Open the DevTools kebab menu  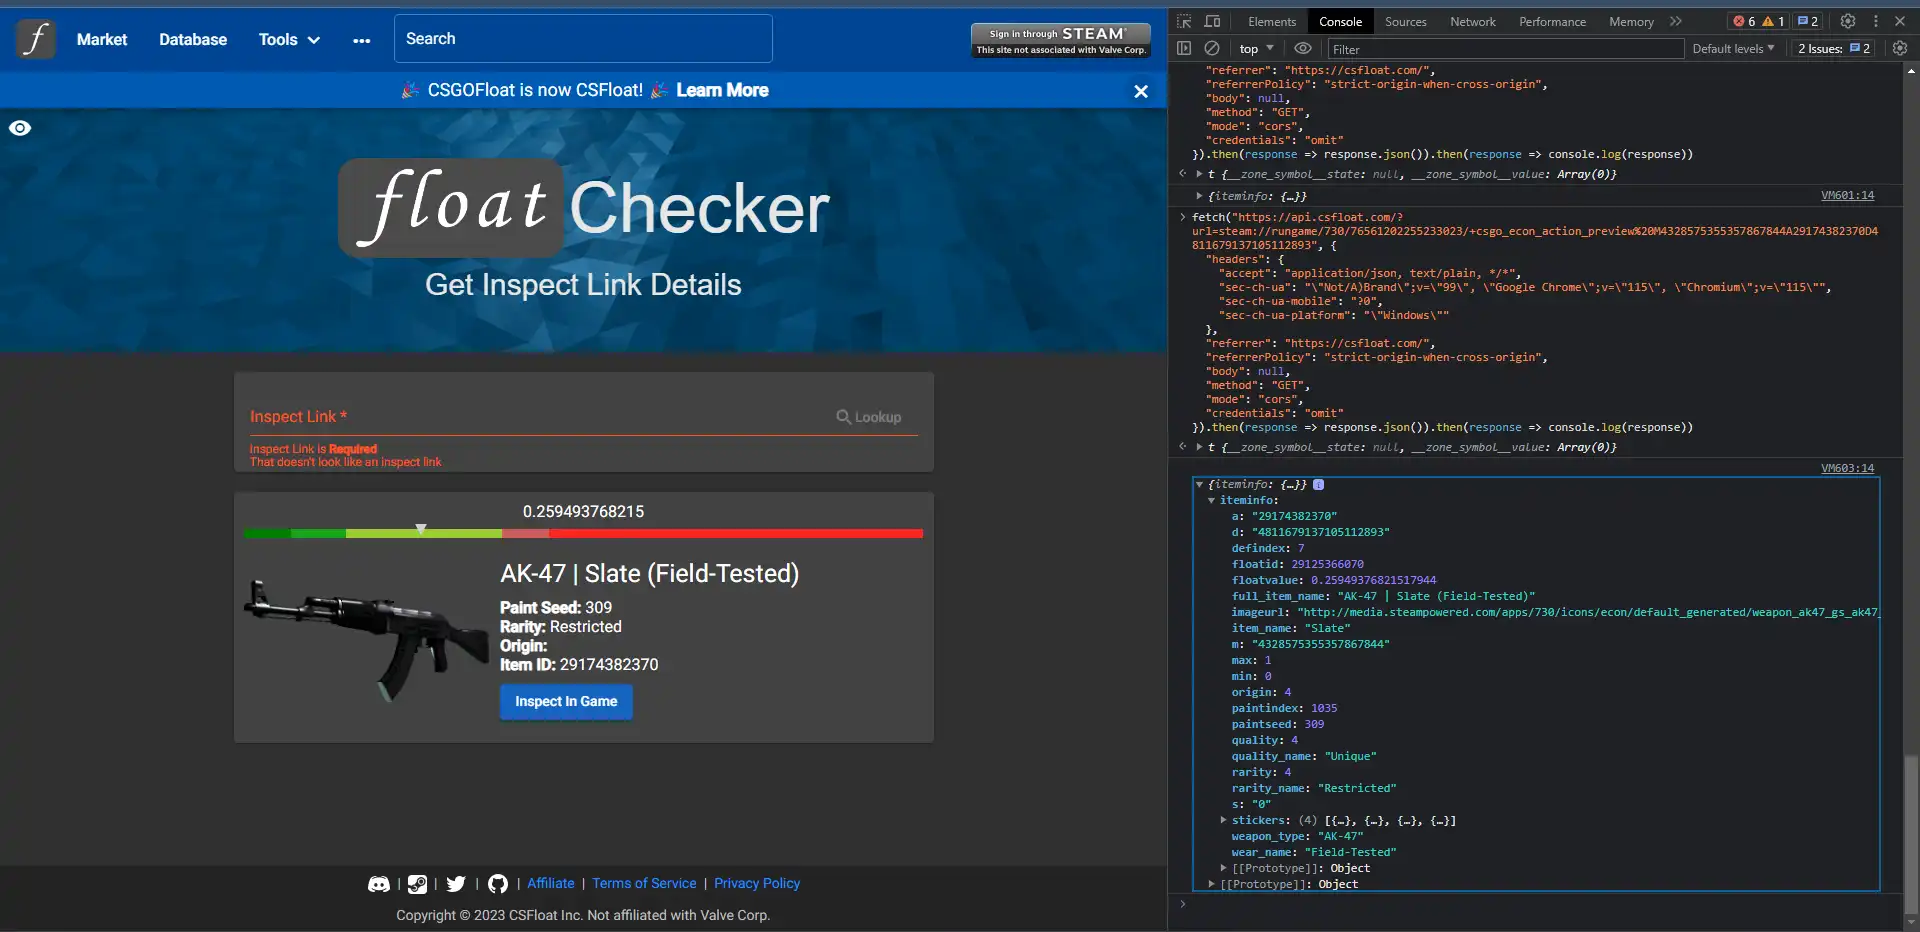(x=1875, y=21)
